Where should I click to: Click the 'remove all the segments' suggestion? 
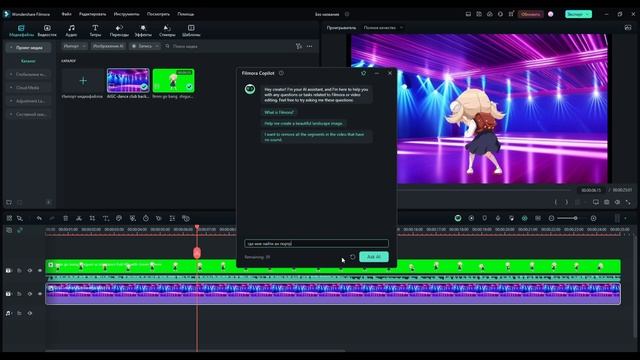(x=316, y=137)
